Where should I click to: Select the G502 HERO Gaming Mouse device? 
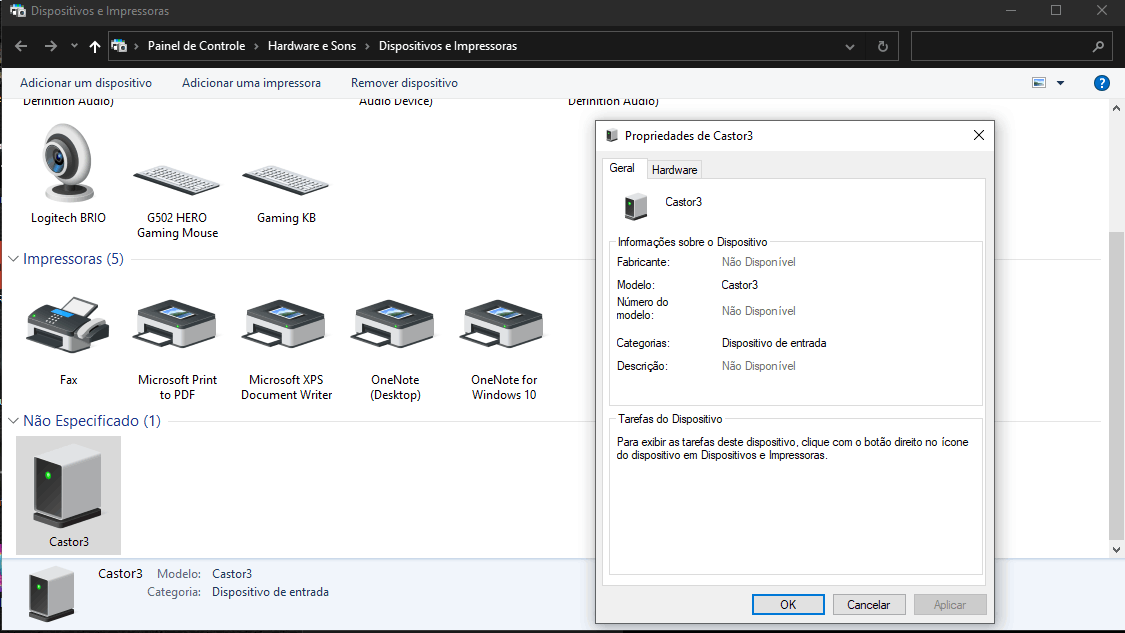176,180
